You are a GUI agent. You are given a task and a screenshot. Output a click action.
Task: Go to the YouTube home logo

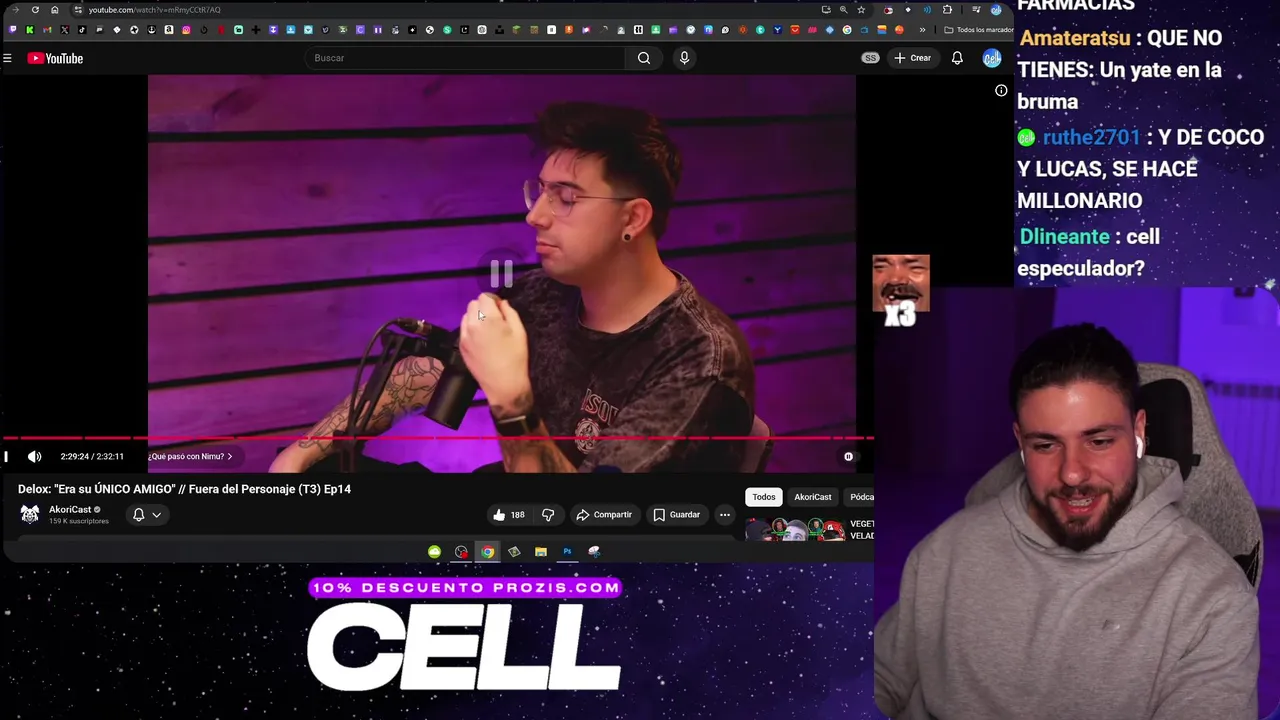tap(55, 58)
